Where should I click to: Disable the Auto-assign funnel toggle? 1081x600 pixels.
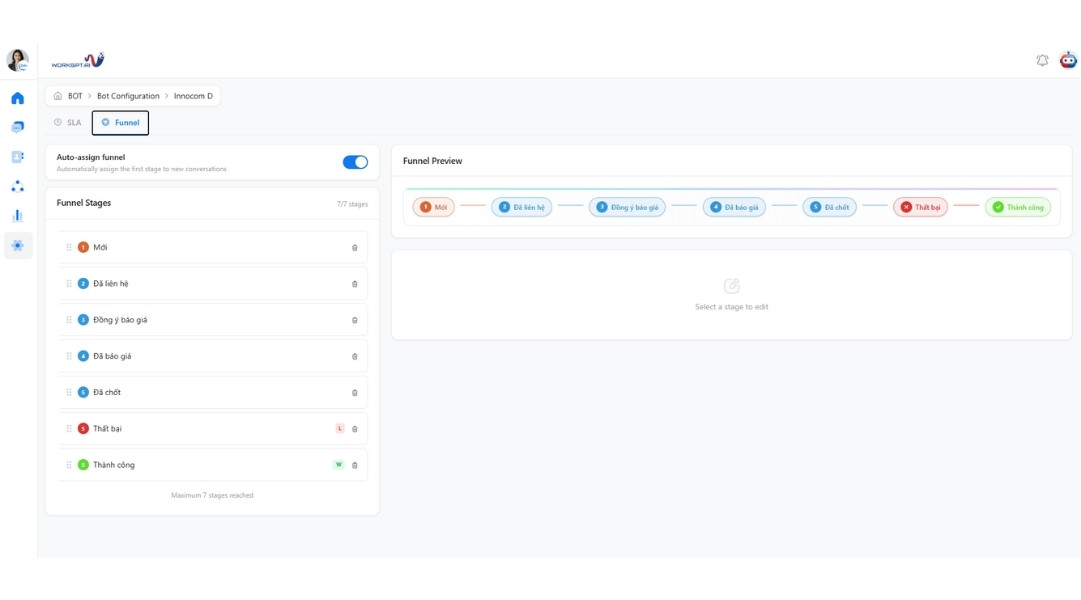pos(355,162)
